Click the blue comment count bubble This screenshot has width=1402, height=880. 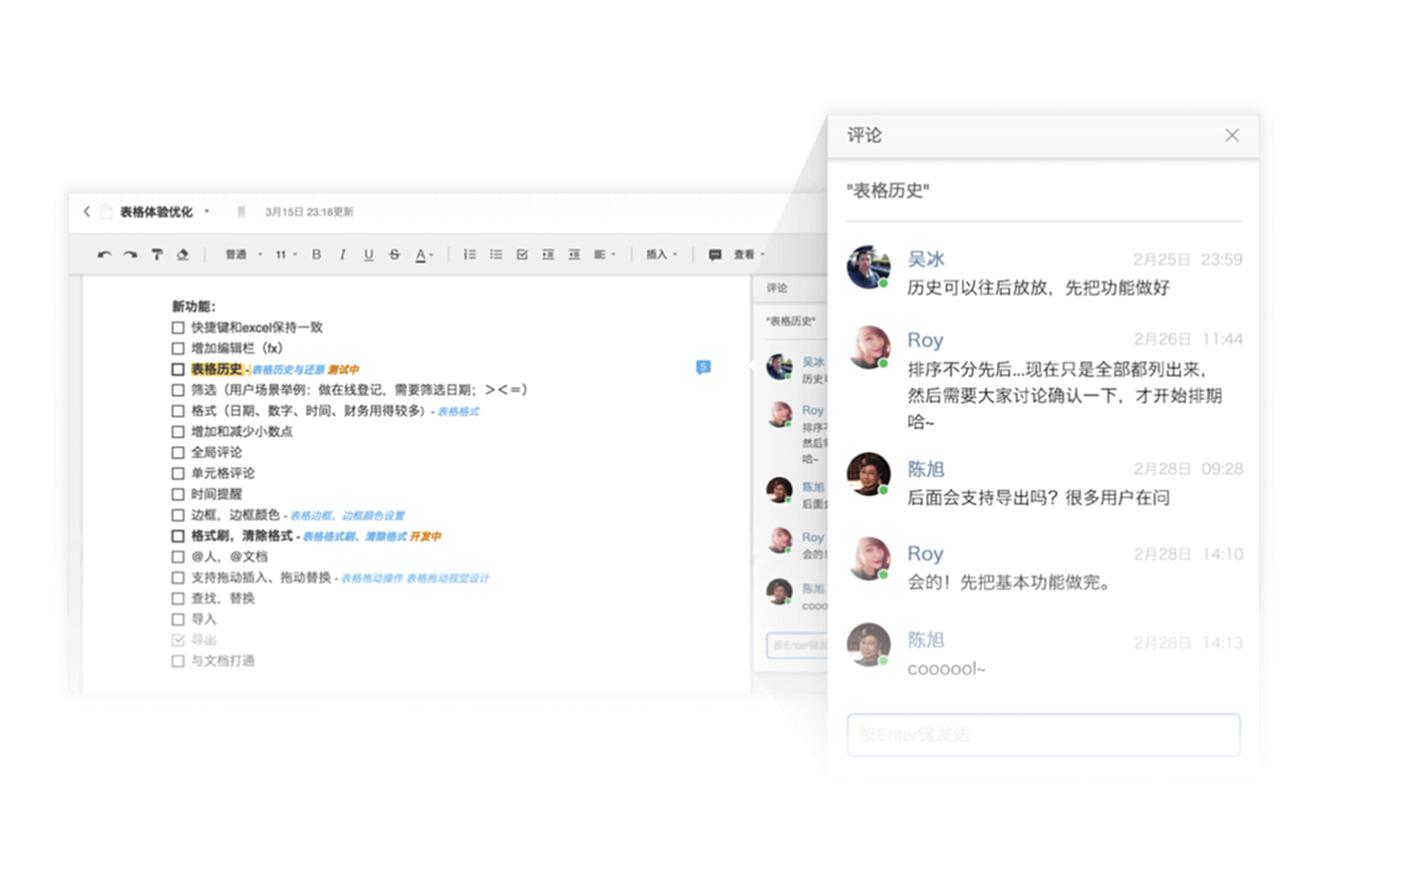click(703, 367)
